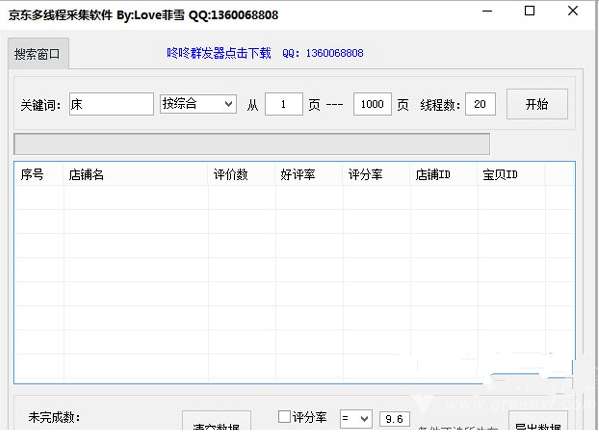
Task: Click the 未完成数 label
Action: (x=54, y=417)
